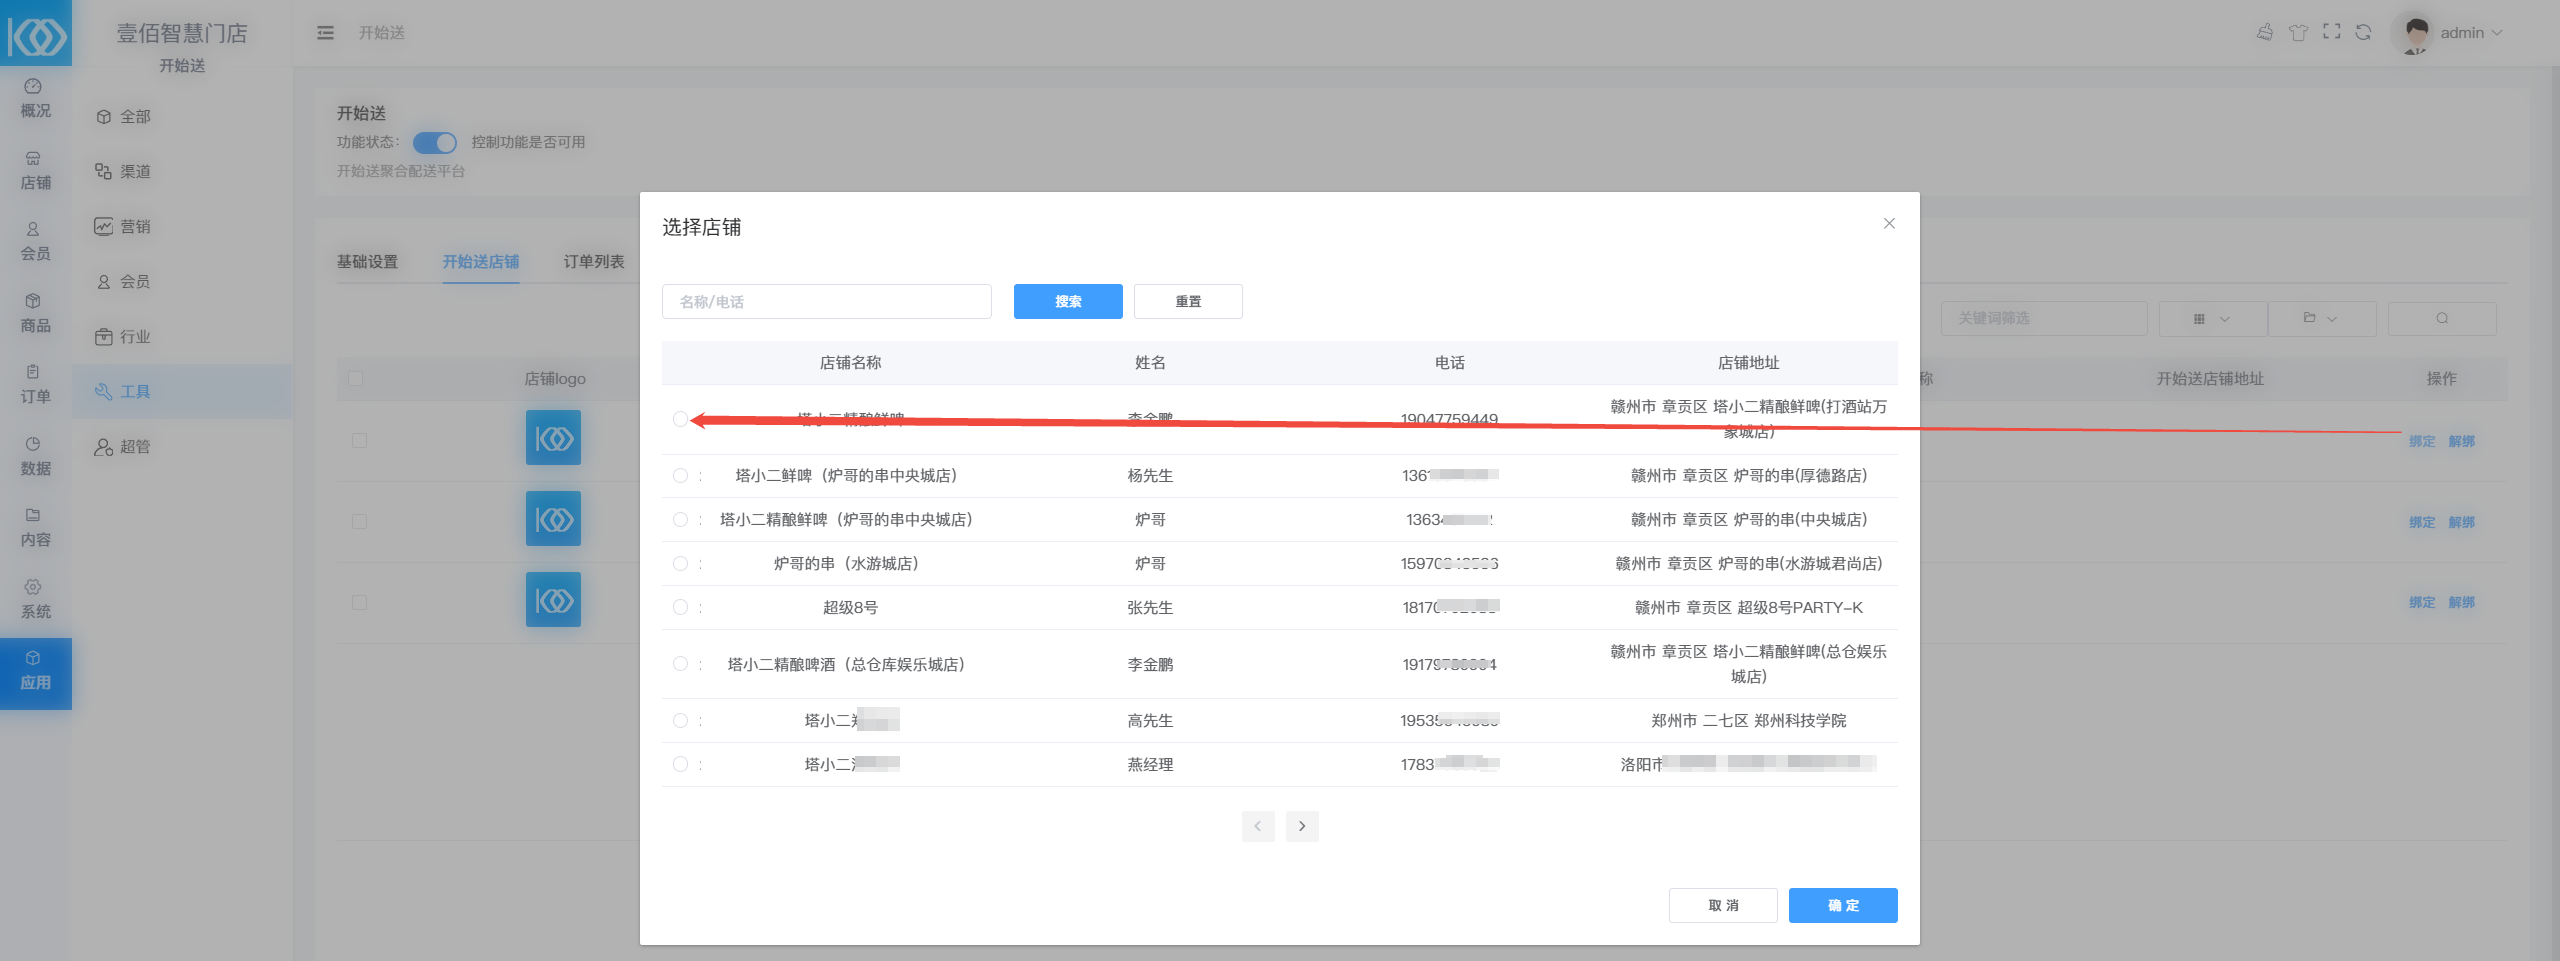Toggle the 功能状态 switch

(435, 142)
